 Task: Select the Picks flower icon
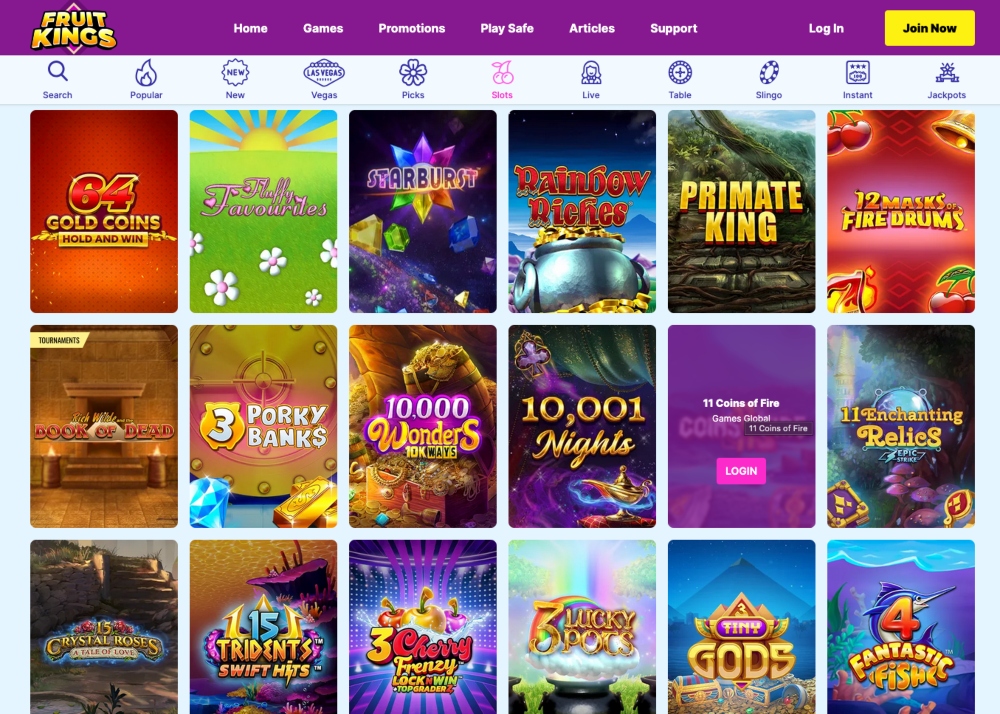click(413, 73)
